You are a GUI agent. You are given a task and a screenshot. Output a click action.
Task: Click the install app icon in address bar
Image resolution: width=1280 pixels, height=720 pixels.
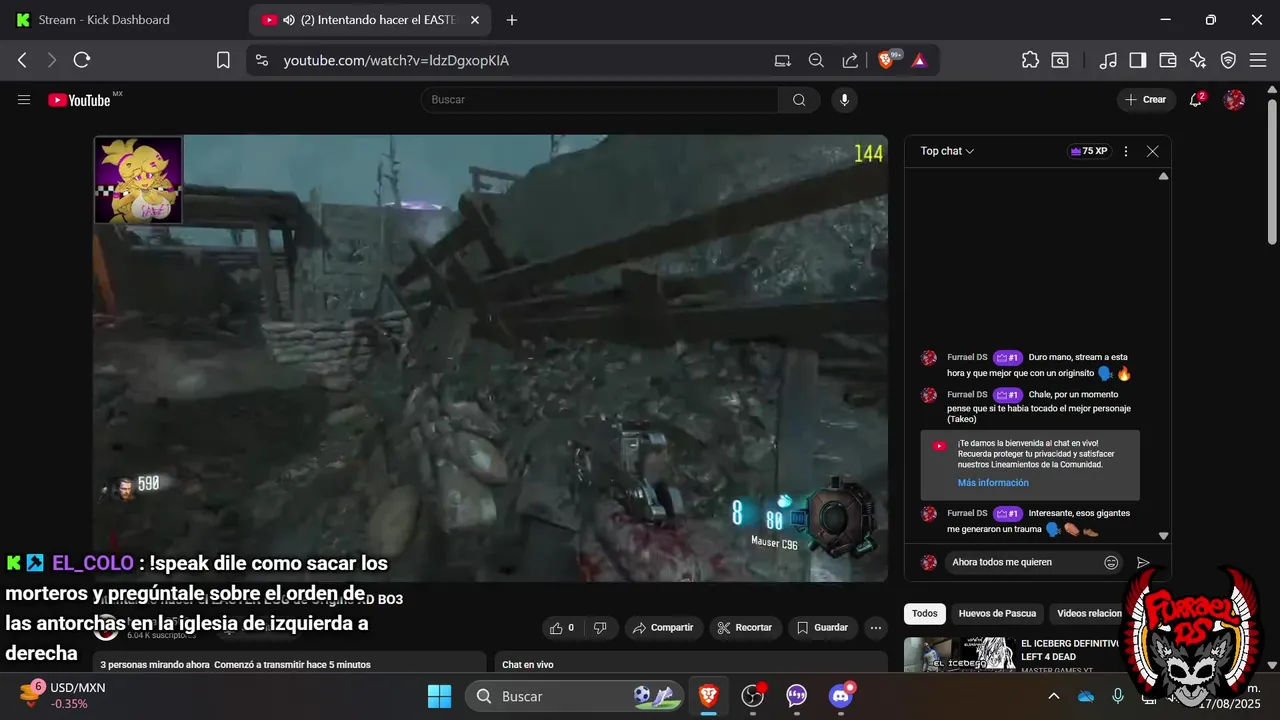[782, 60]
